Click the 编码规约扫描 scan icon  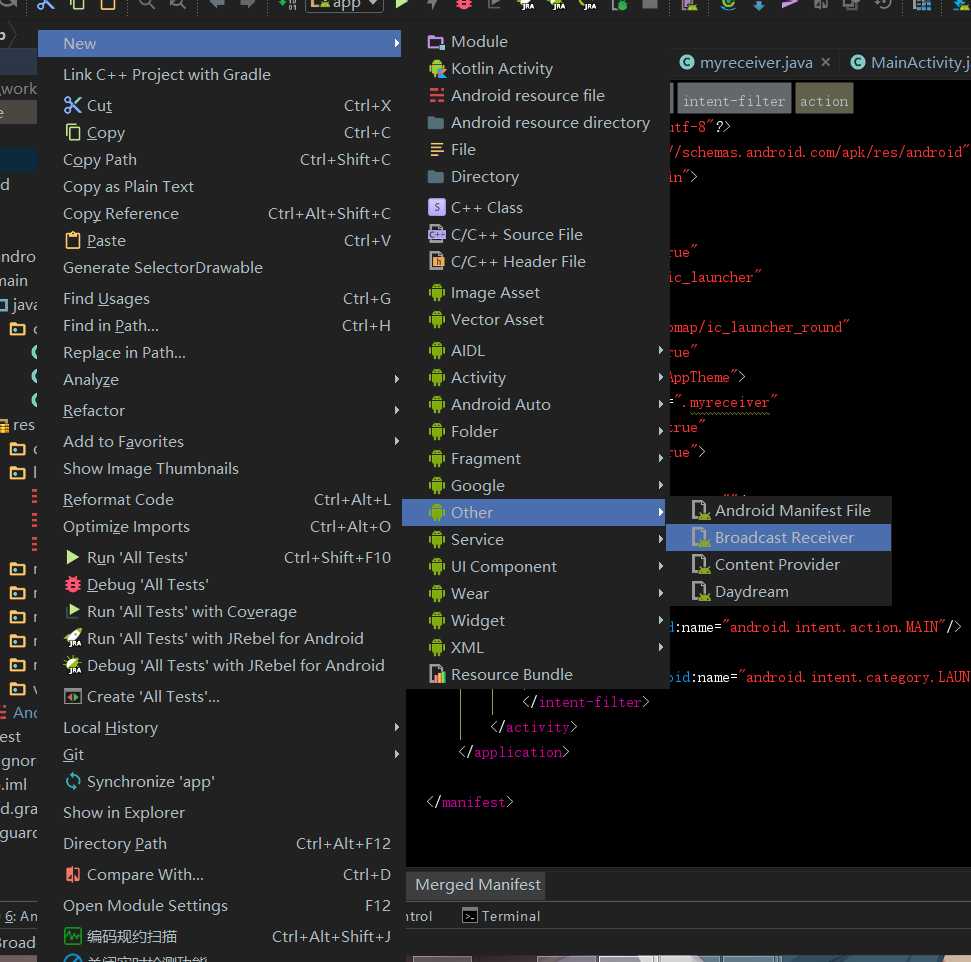[x=72, y=936]
